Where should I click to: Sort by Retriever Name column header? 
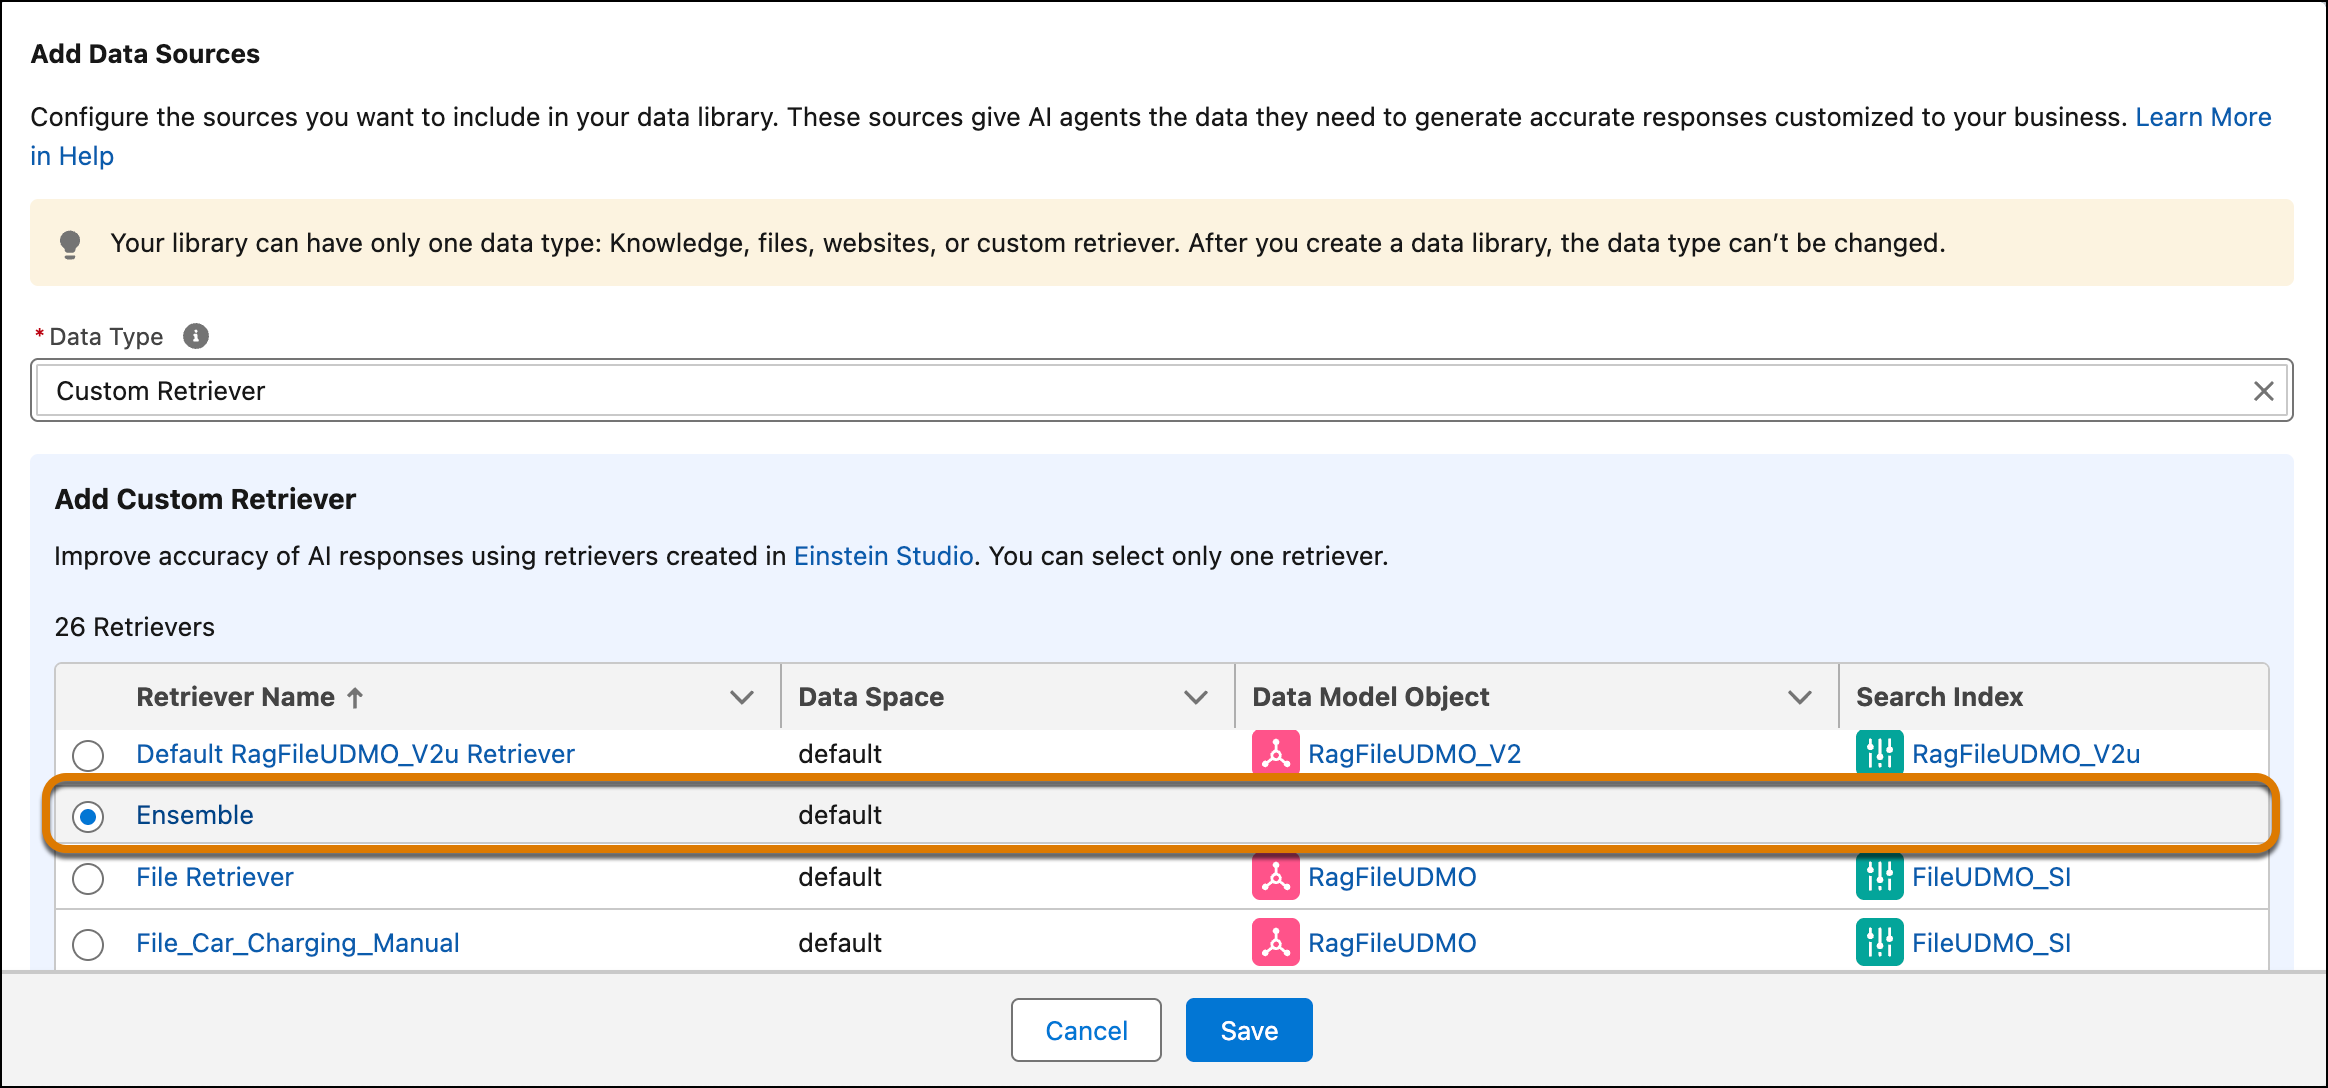click(x=236, y=697)
